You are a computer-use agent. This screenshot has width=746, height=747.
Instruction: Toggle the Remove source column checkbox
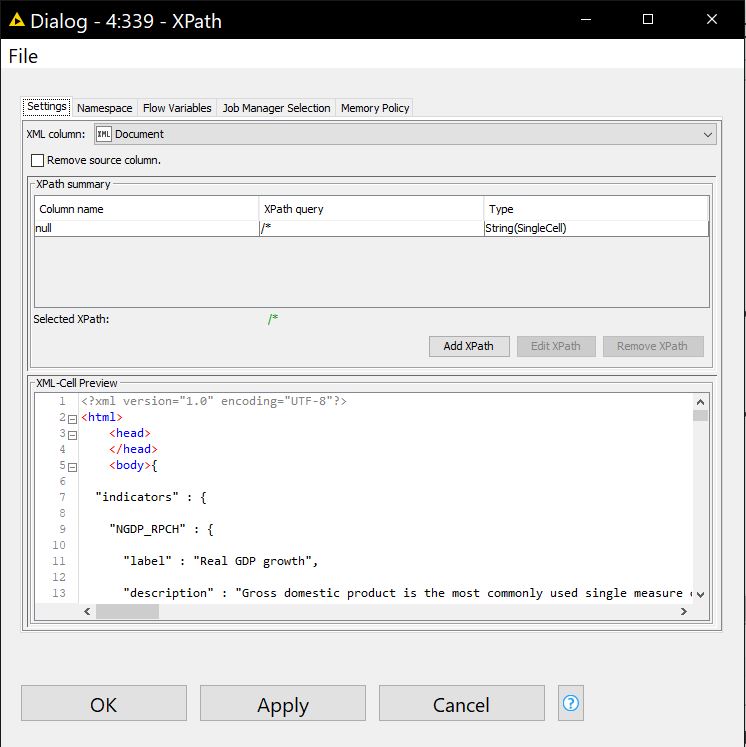point(37,161)
